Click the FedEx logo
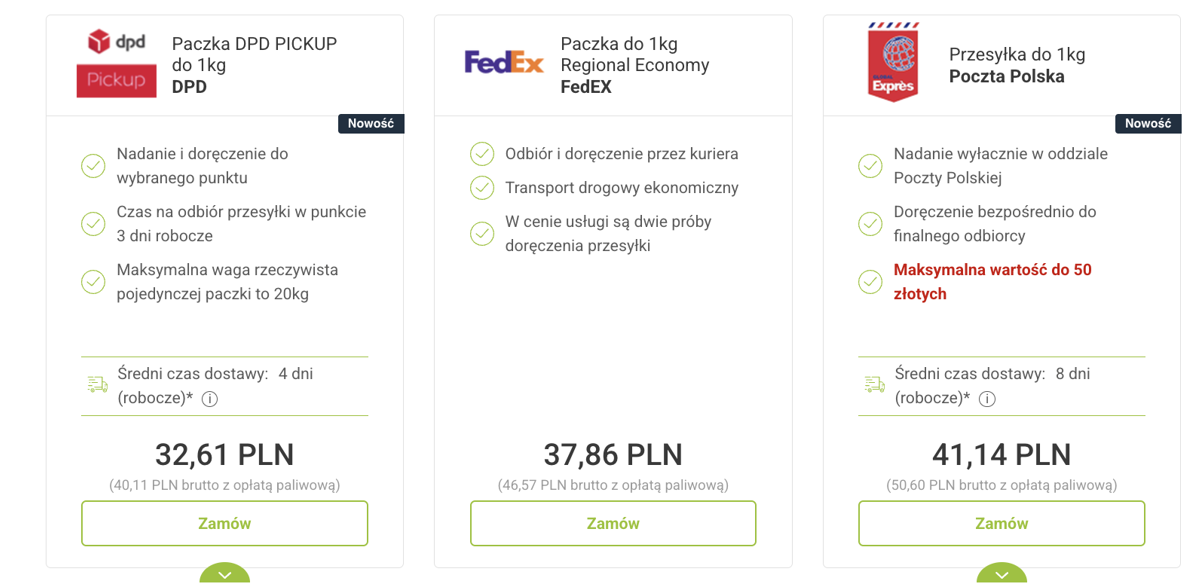 (504, 63)
